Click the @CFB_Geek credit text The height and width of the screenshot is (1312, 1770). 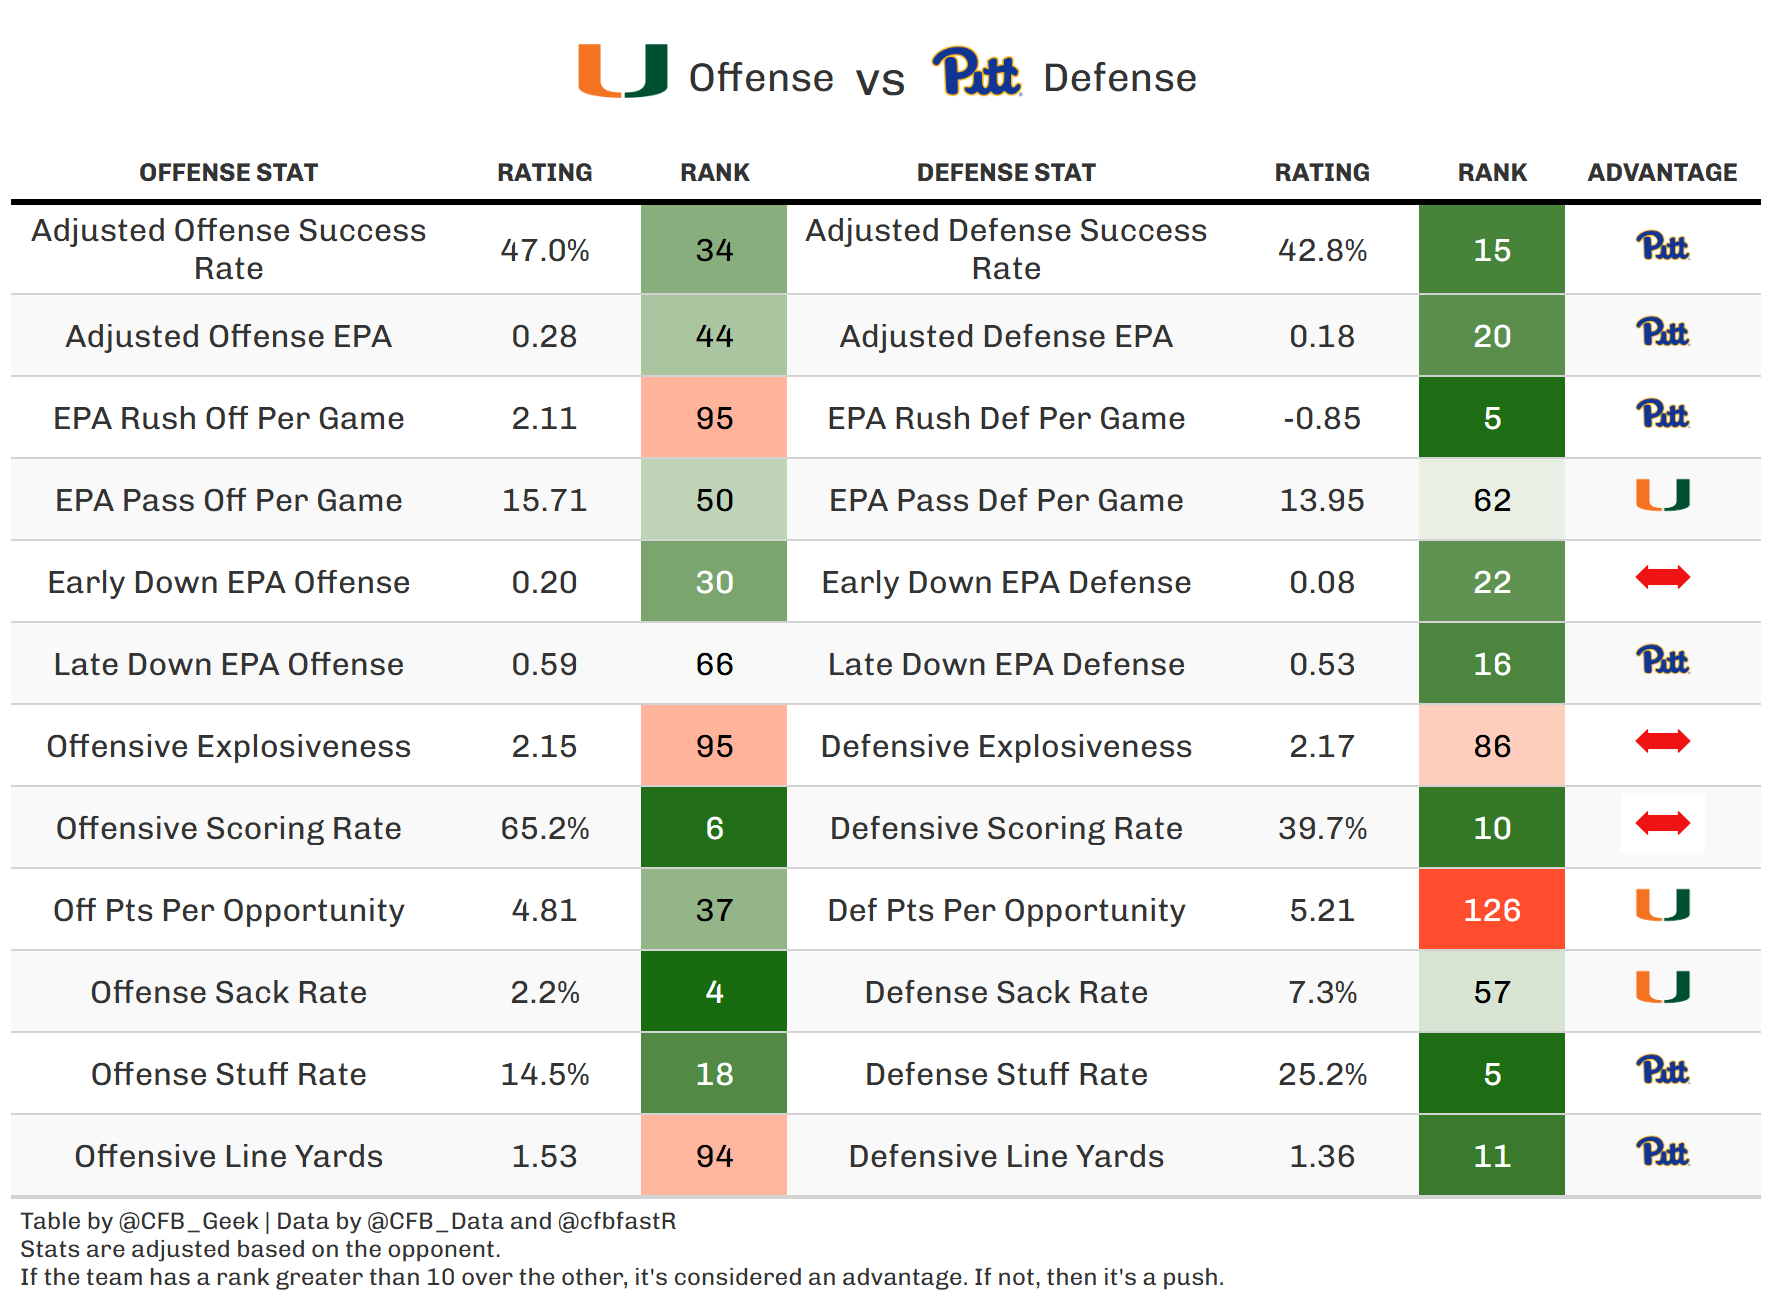coord(188,1221)
